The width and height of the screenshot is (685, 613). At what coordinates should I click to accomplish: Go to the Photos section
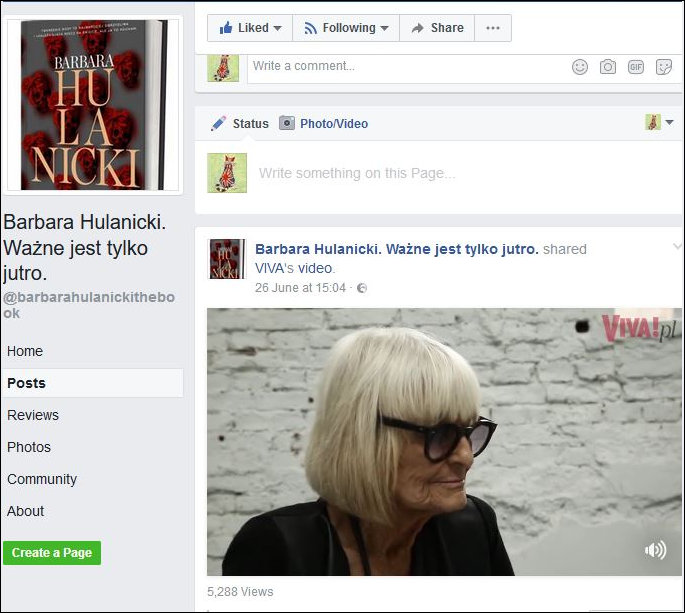tap(29, 447)
